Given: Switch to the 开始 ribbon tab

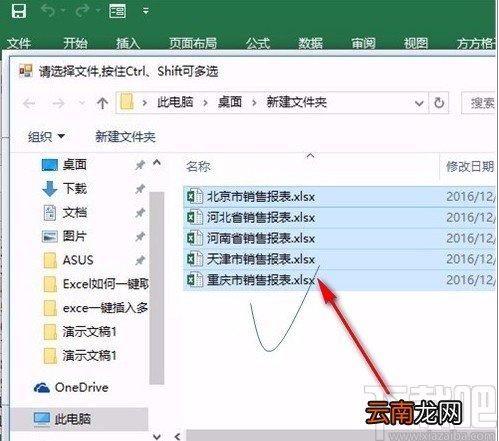Looking at the screenshot, I should (75, 43).
